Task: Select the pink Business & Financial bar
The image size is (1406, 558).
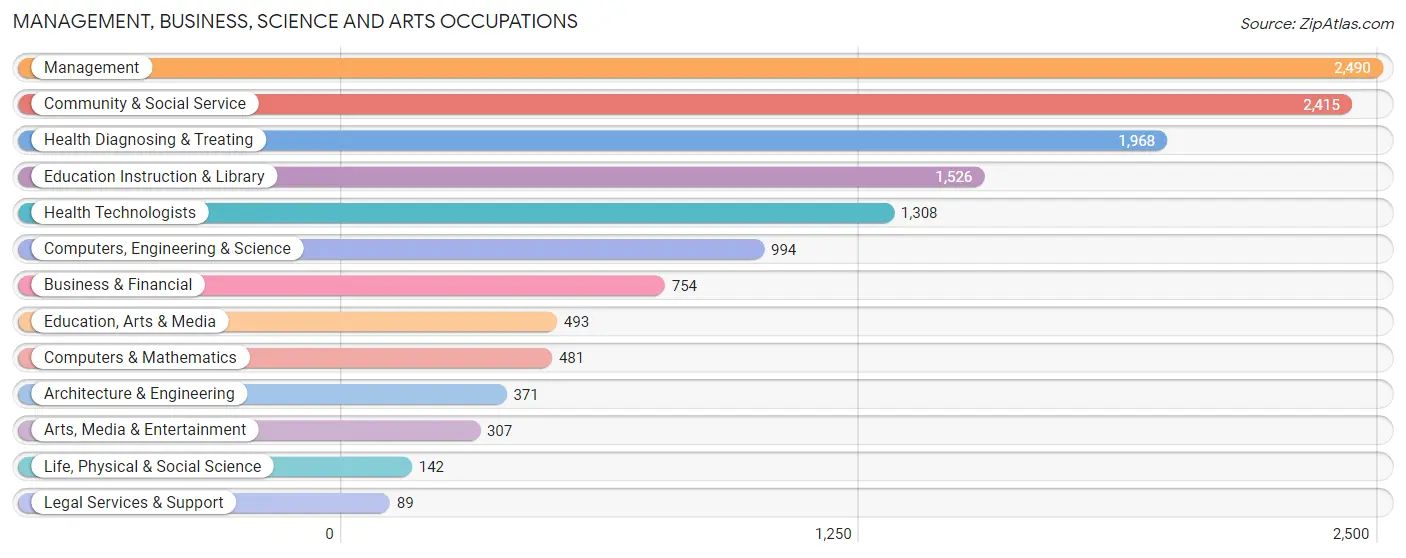Action: [x=341, y=285]
